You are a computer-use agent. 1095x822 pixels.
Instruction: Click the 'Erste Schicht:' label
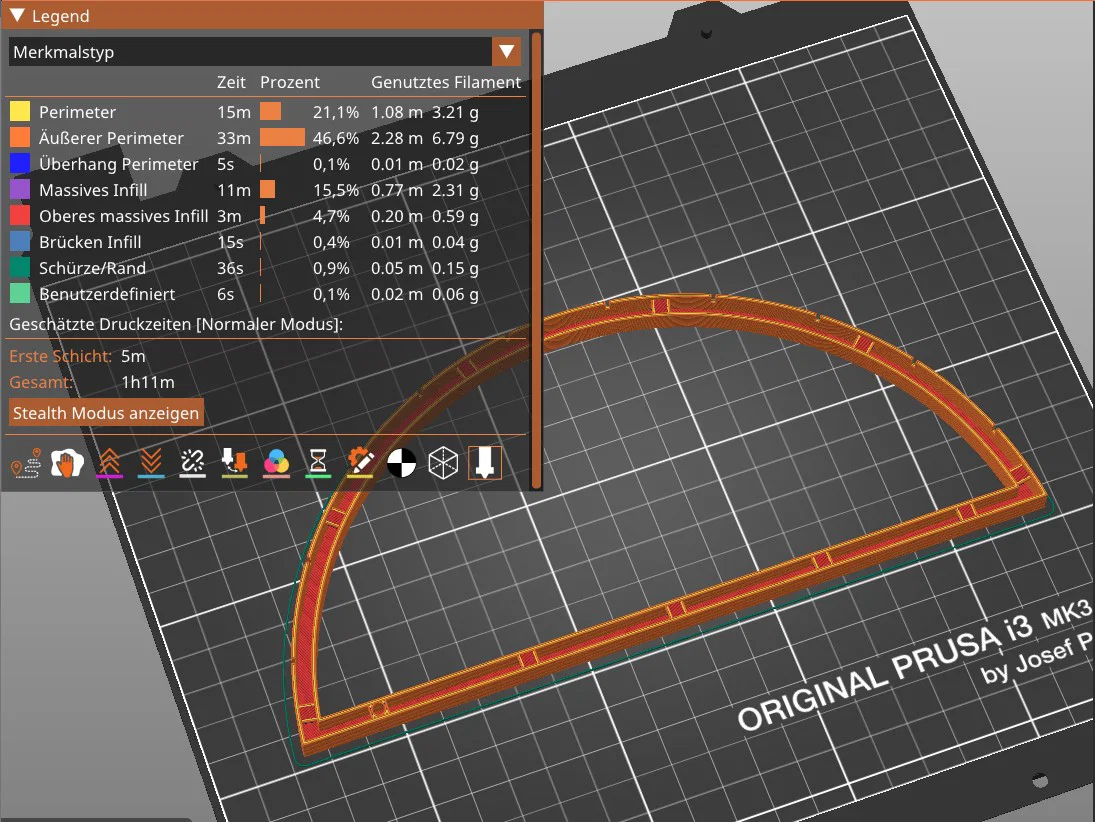(x=61, y=356)
